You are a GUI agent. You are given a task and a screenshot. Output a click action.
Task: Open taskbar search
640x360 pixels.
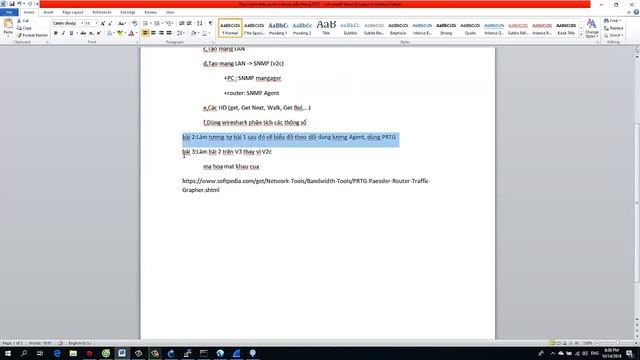(x=24, y=353)
